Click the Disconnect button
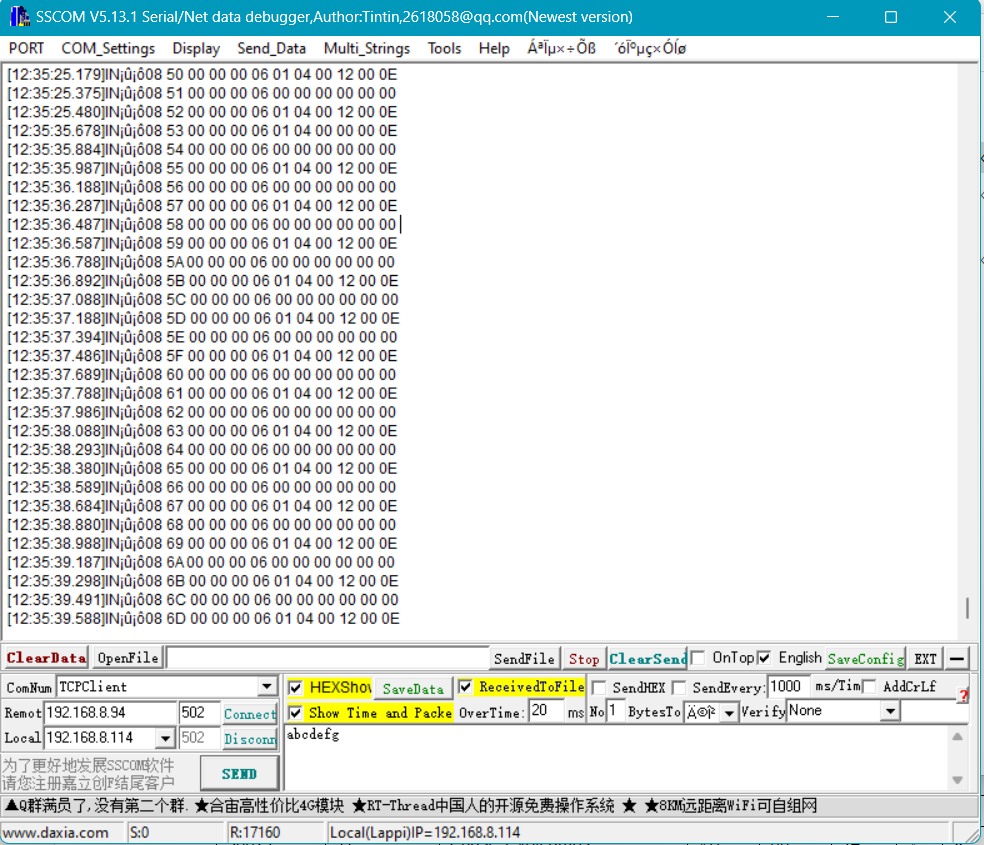This screenshot has width=984, height=845. [249, 739]
